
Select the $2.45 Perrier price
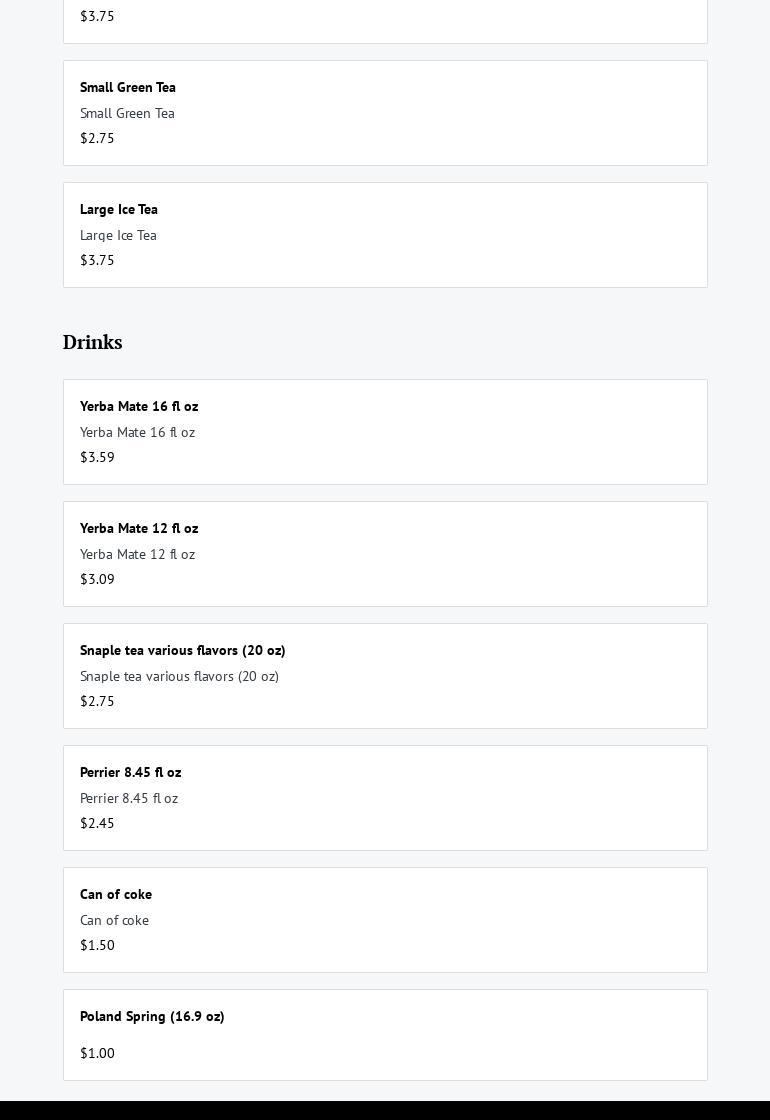(x=97, y=823)
